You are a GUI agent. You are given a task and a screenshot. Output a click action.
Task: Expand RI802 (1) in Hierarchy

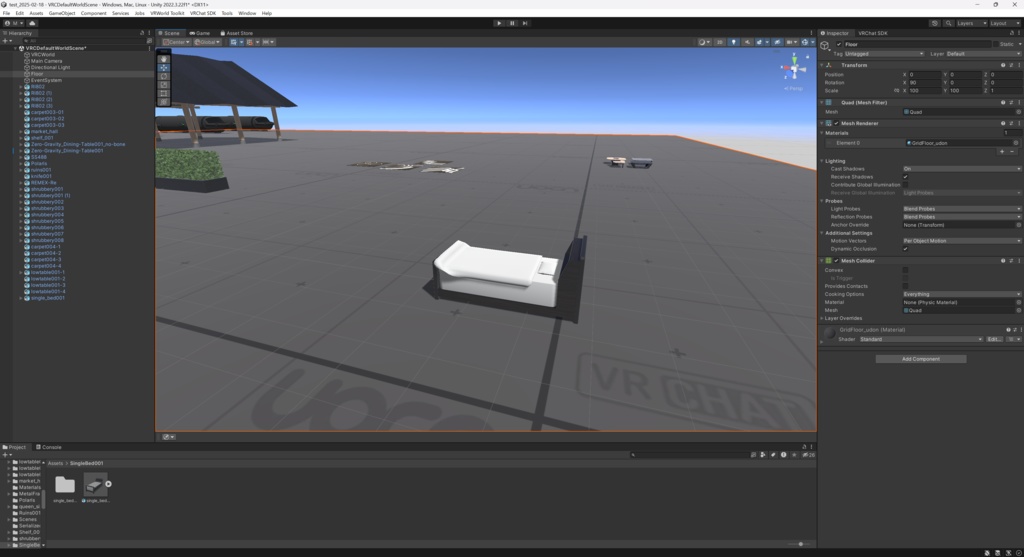point(20,93)
